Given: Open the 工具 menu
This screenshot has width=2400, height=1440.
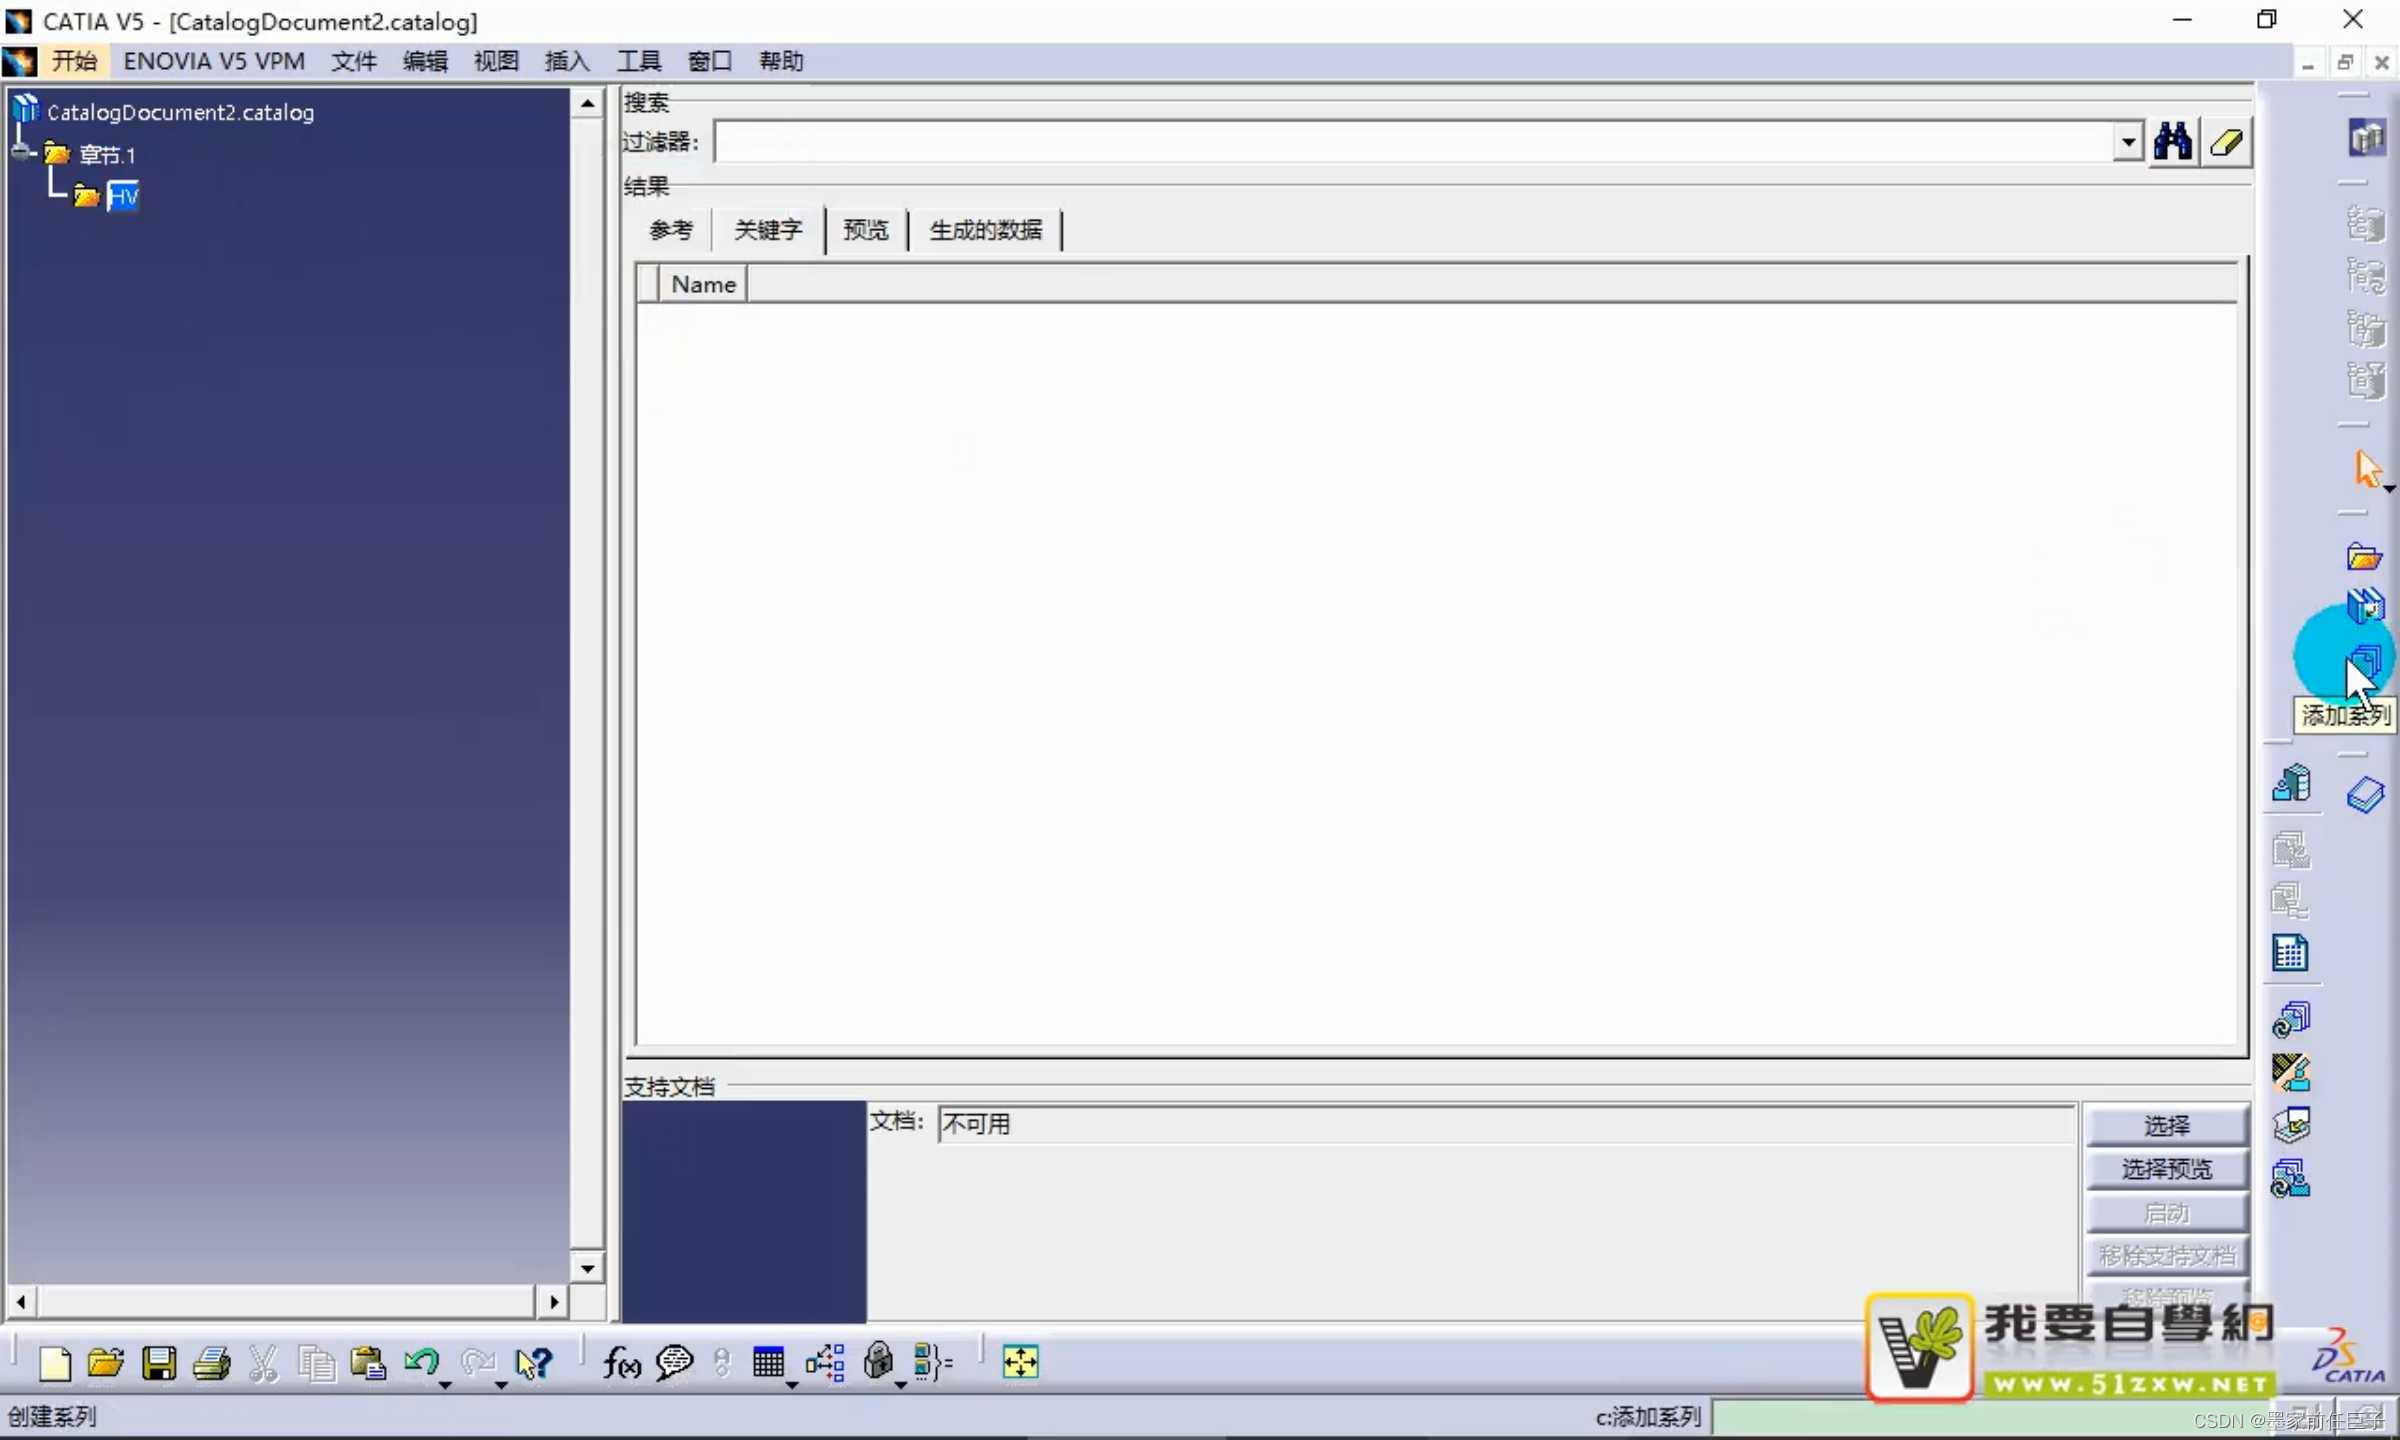Looking at the screenshot, I should (638, 61).
